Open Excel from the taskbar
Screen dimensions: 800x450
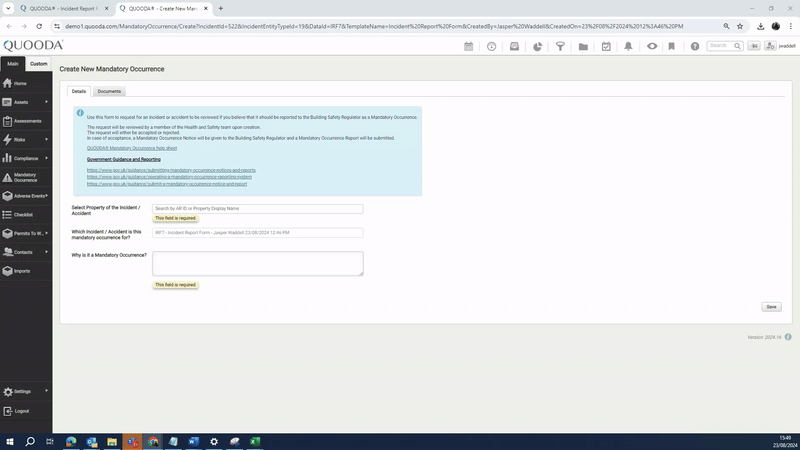(255, 441)
